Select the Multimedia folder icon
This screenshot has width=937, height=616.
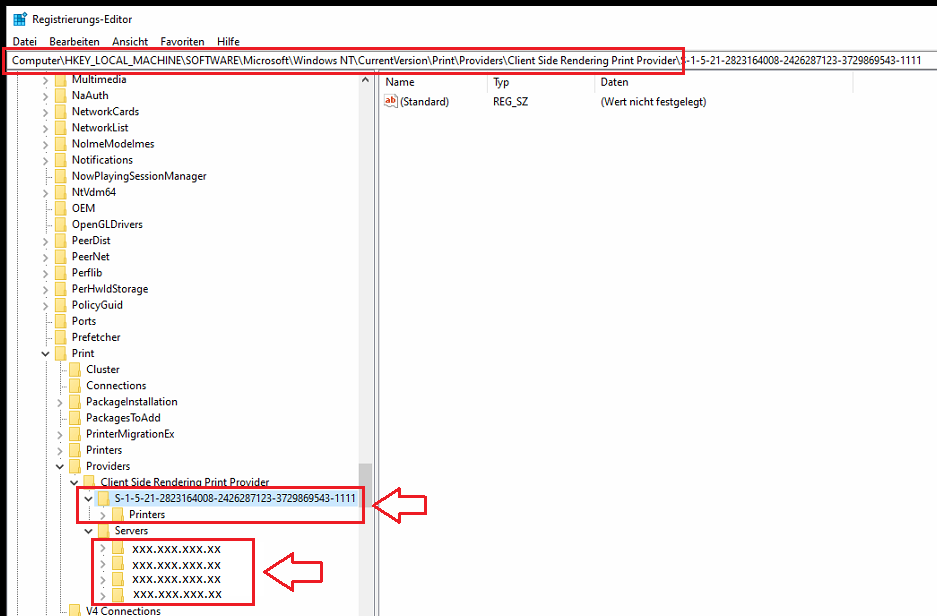(60, 79)
